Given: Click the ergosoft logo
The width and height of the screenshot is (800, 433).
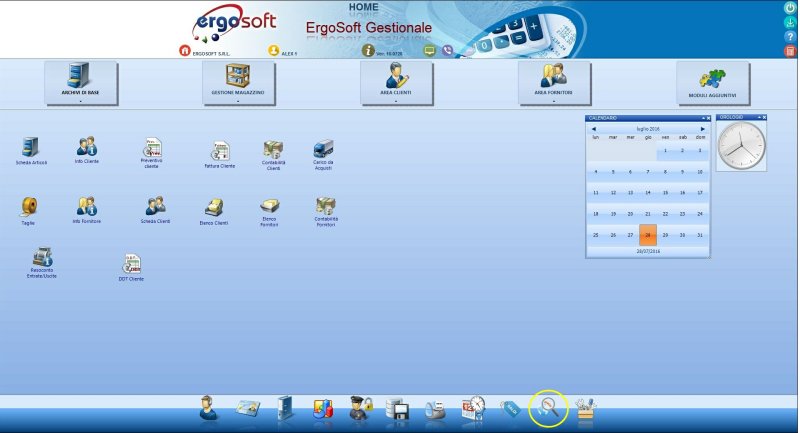Looking at the screenshot, I should [x=235, y=22].
